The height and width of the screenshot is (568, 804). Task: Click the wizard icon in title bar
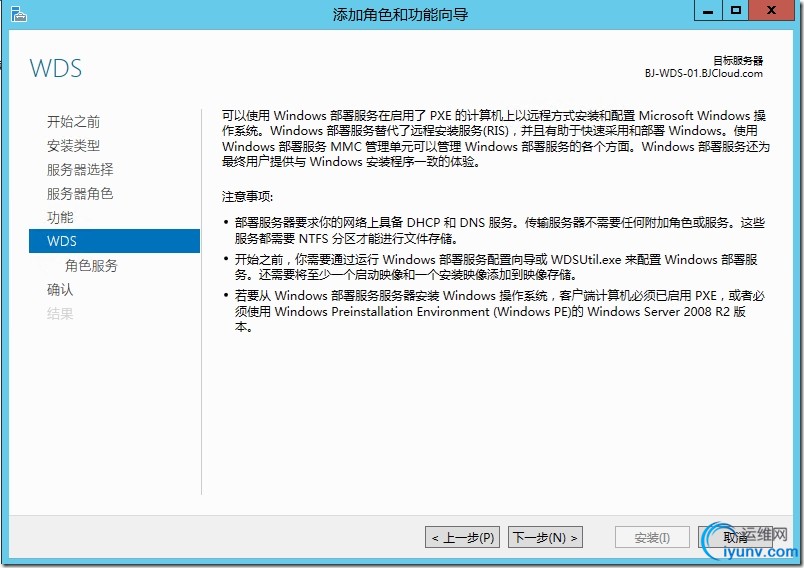[x=18, y=14]
